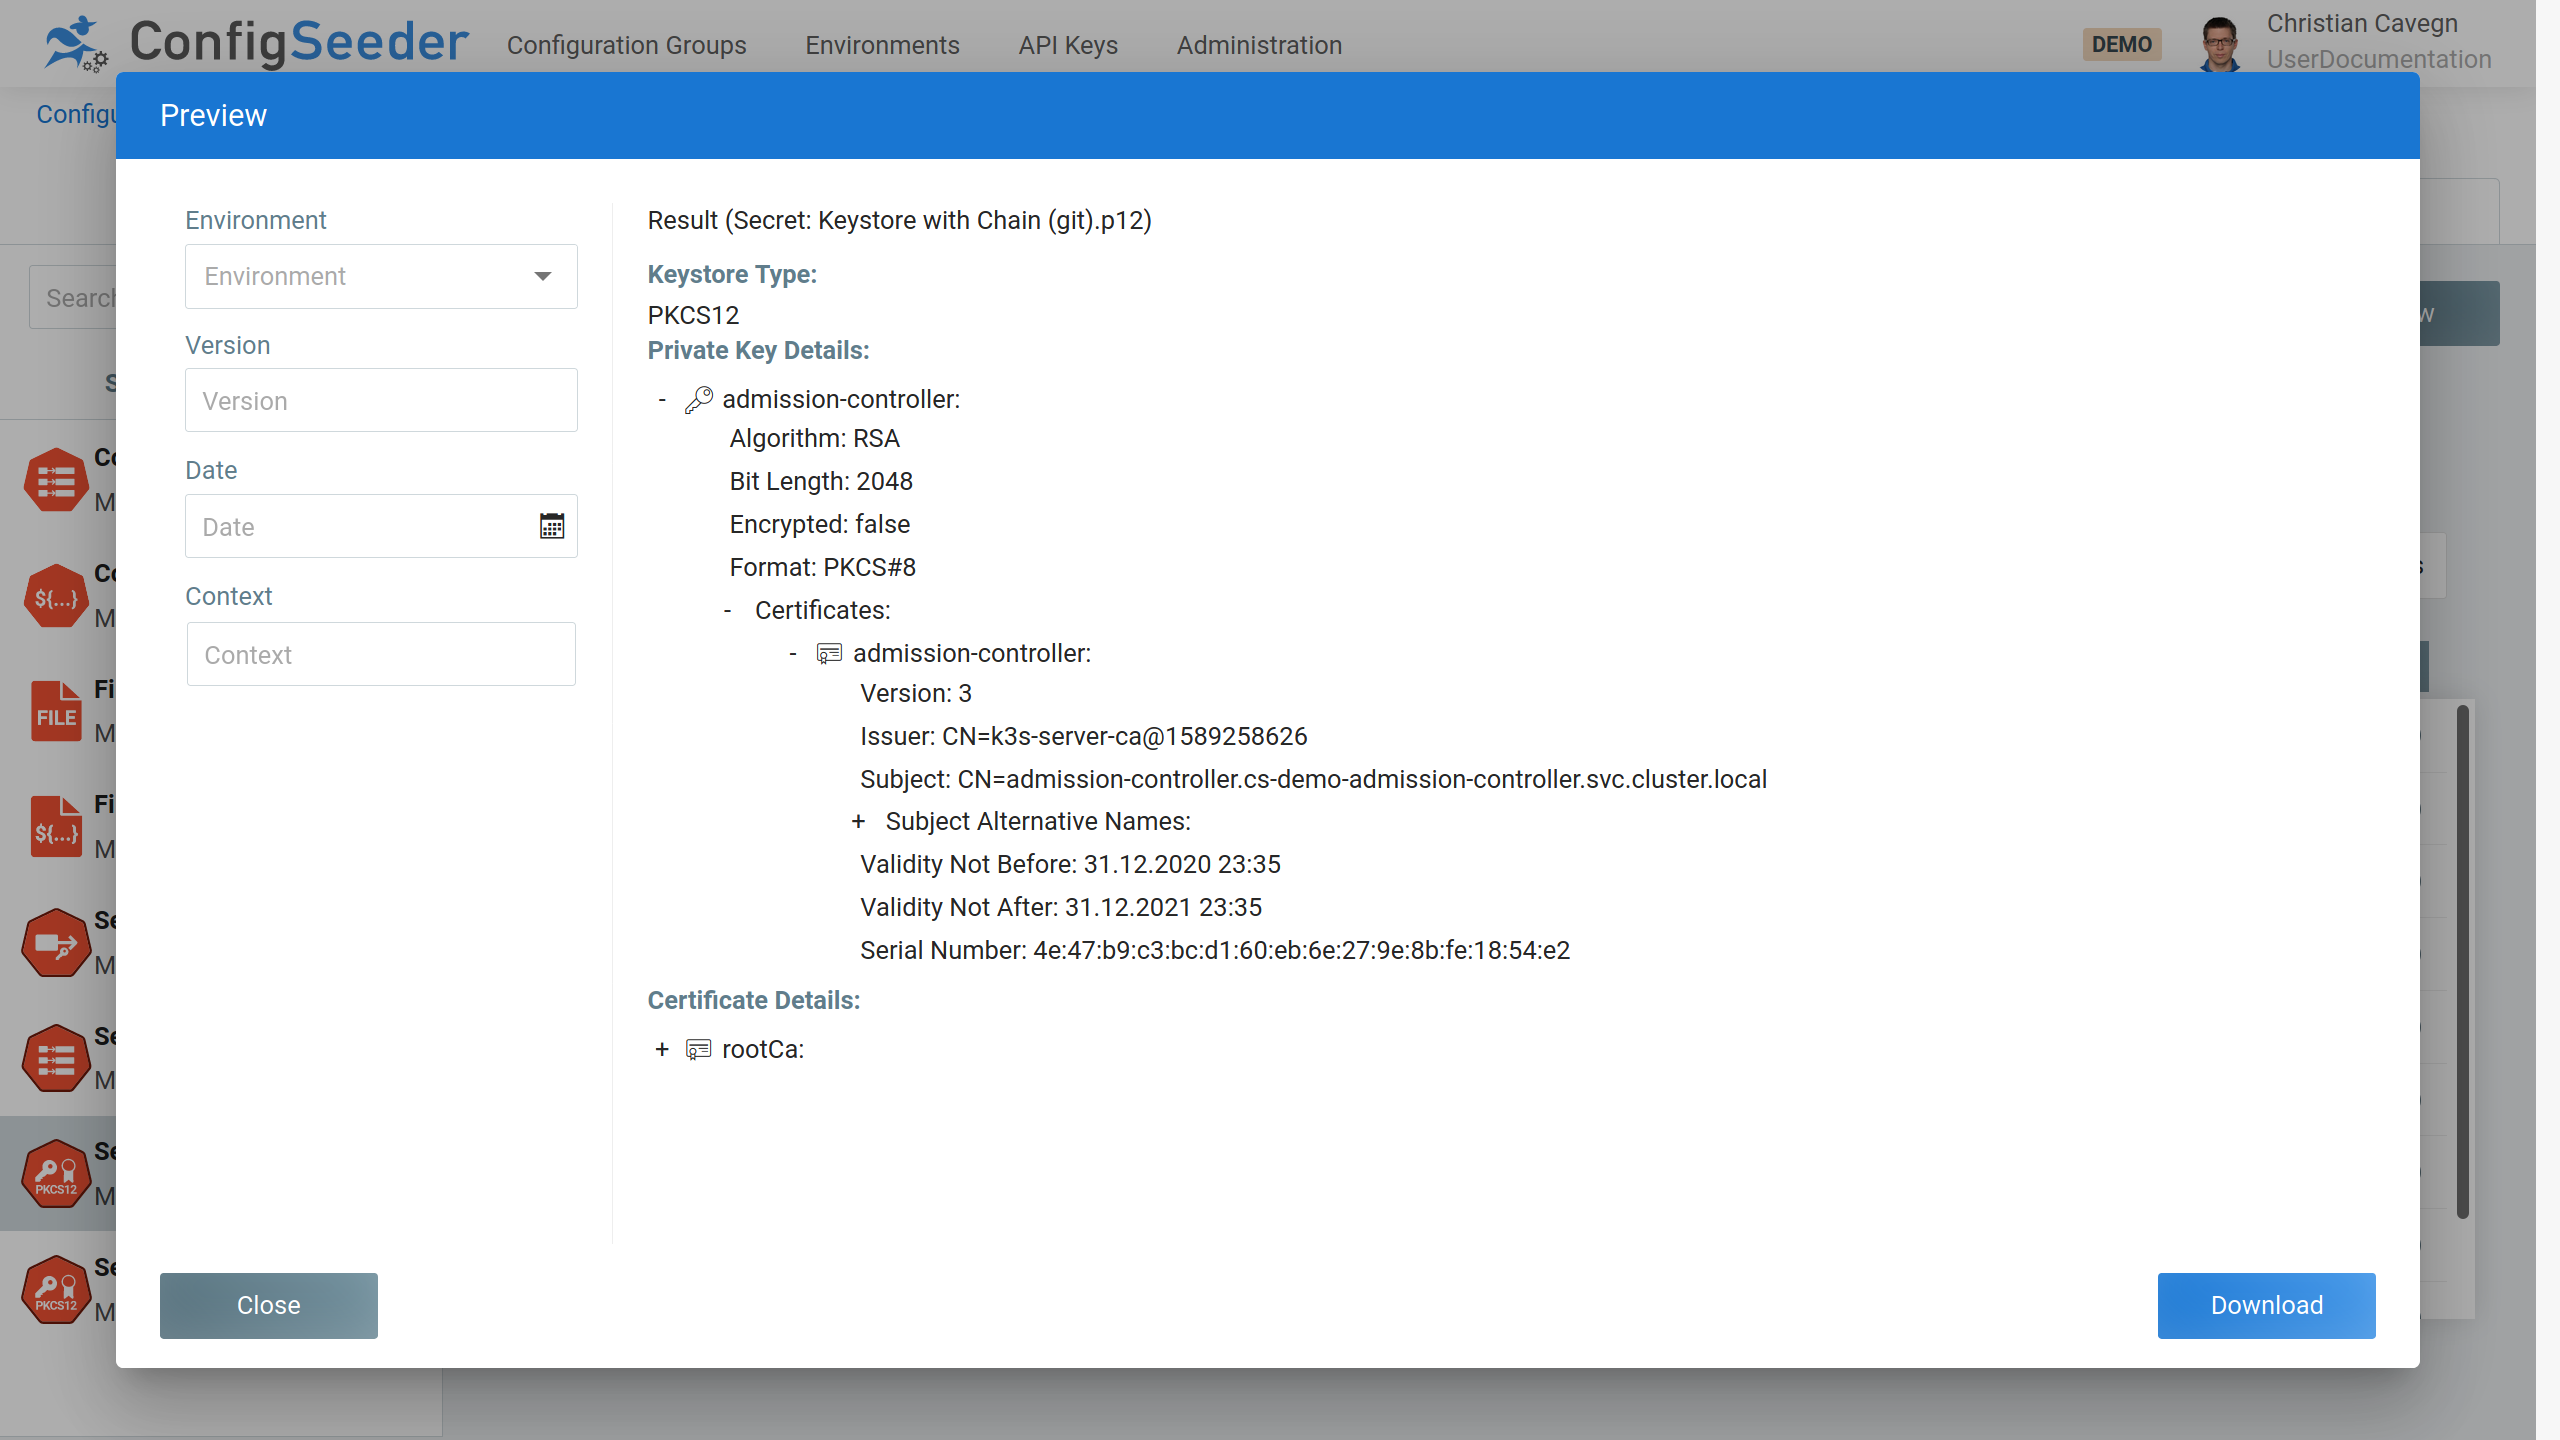2560x1440 pixels.
Task: Collapse the admission-controller certificate entry
Action: coord(793,654)
